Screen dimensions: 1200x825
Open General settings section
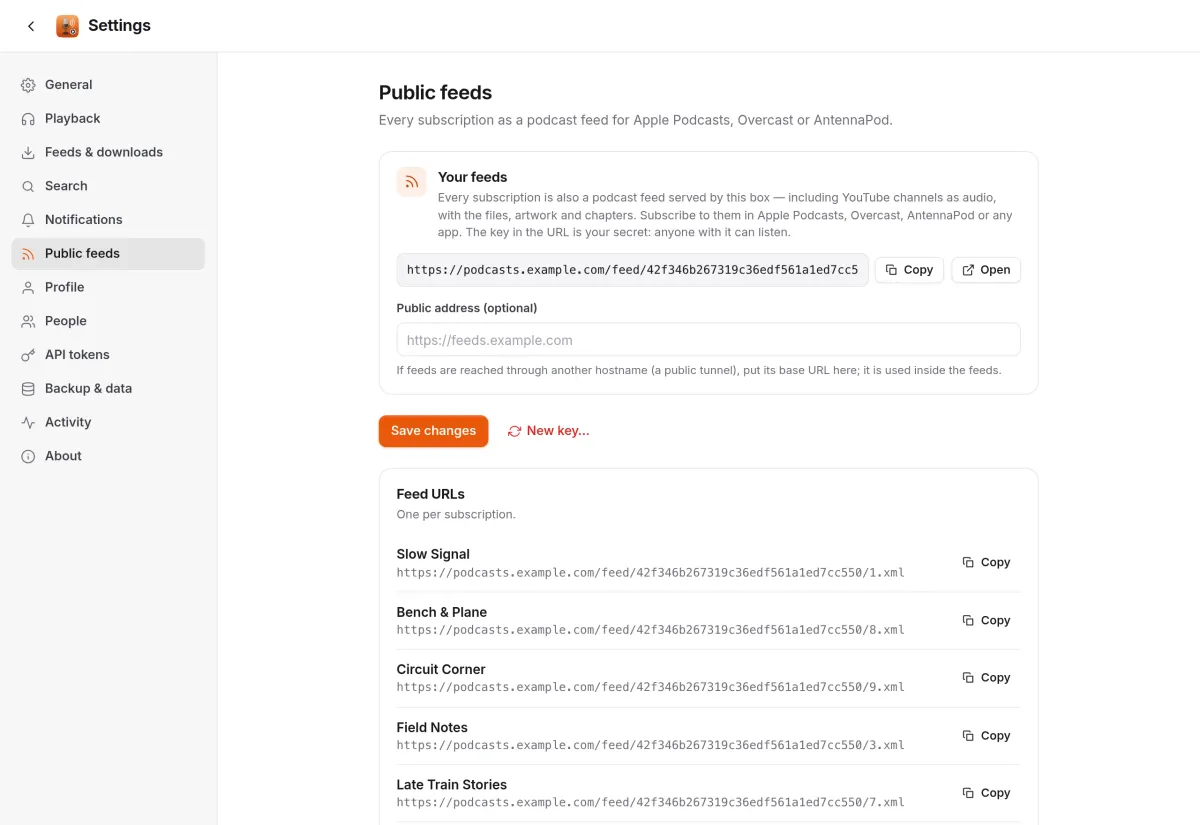(x=108, y=85)
